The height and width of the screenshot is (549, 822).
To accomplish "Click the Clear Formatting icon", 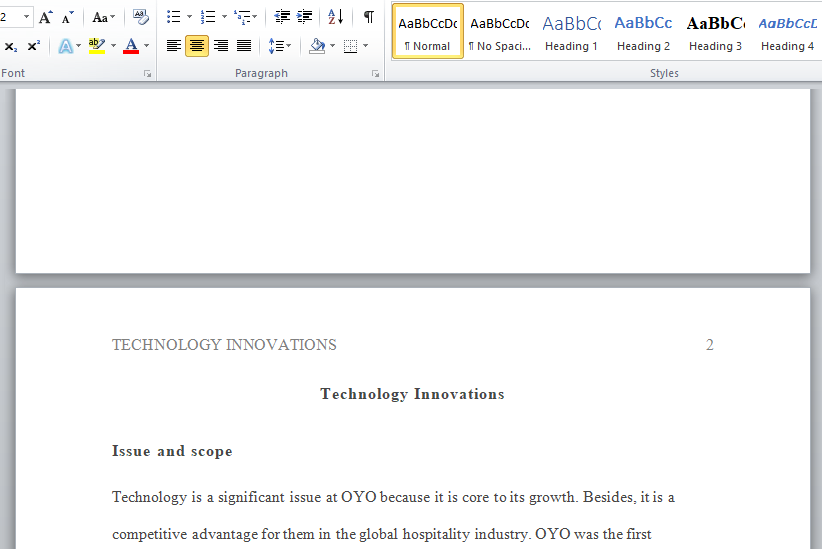I will 140,17.
